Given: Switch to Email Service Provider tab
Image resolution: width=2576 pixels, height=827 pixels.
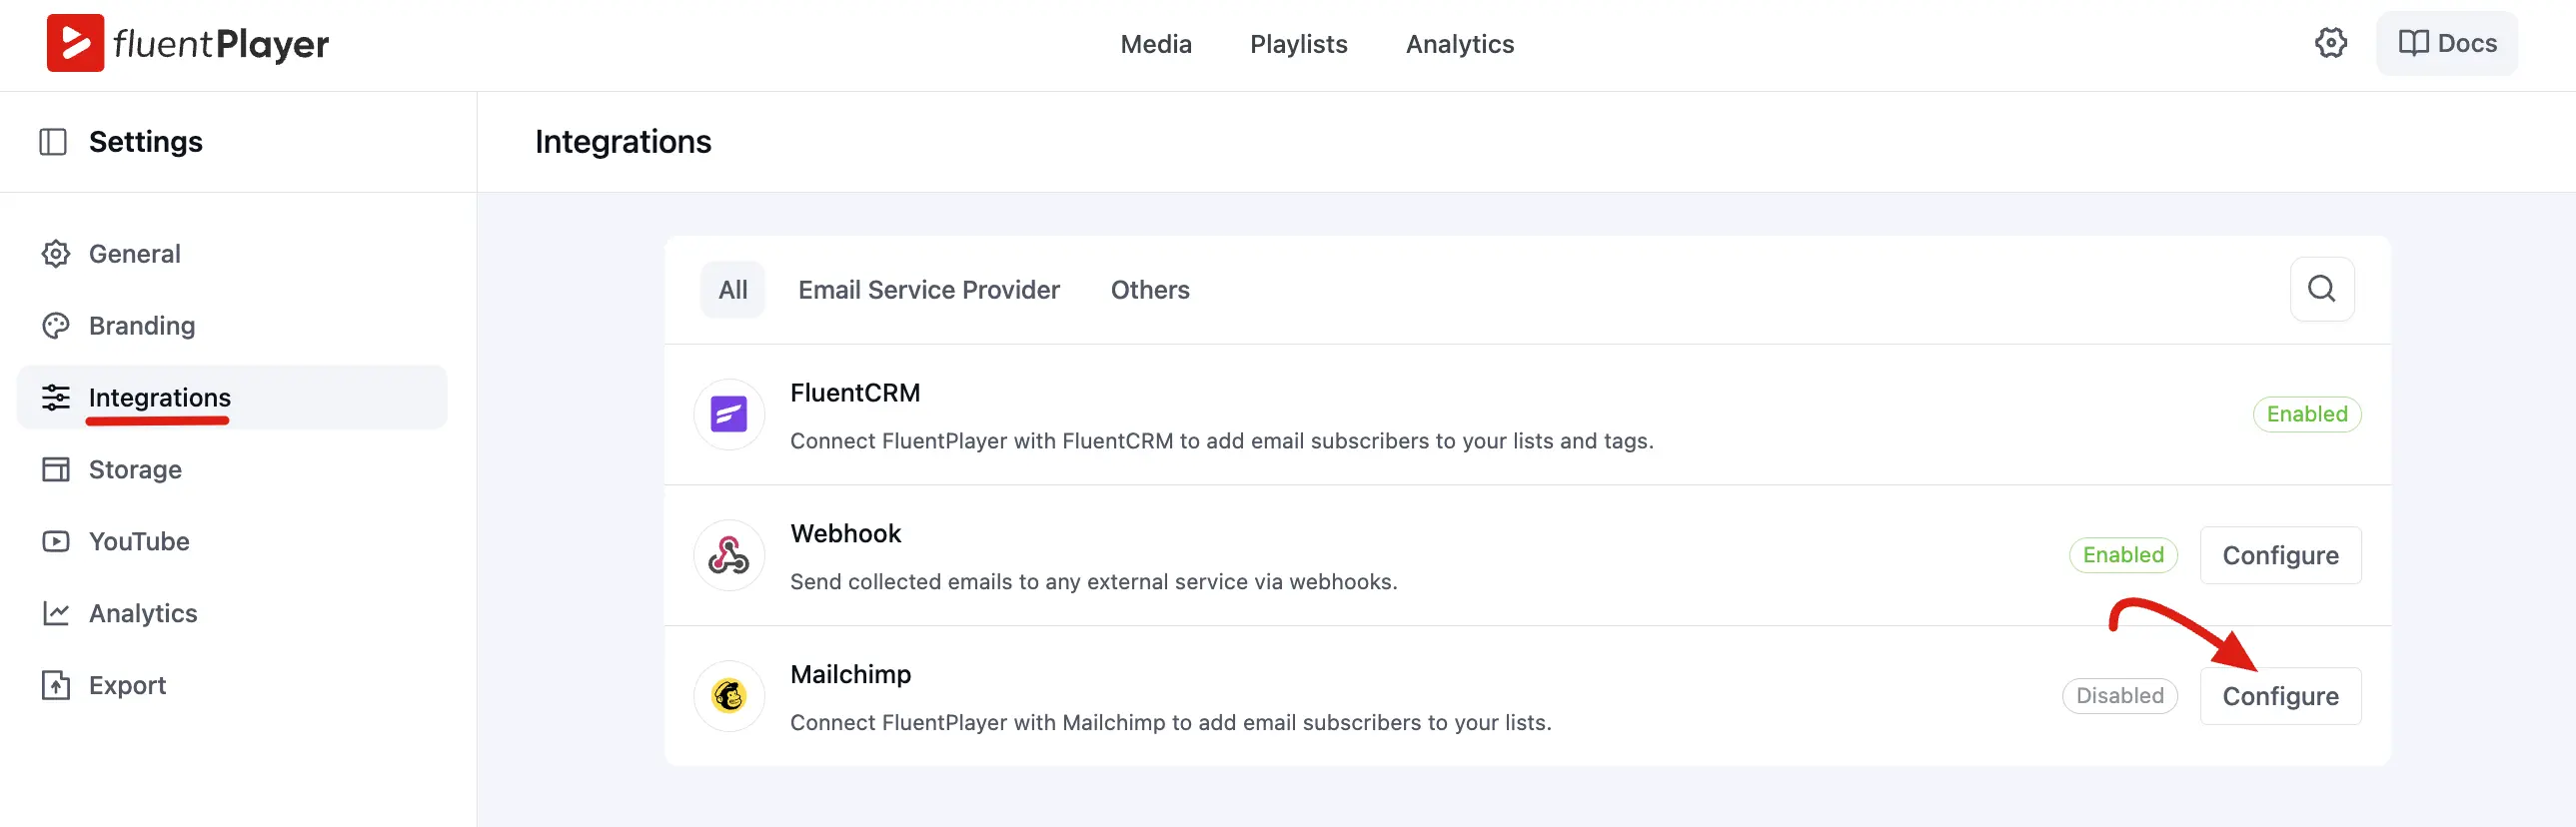Looking at the screenshot, I should click(928, 290).
